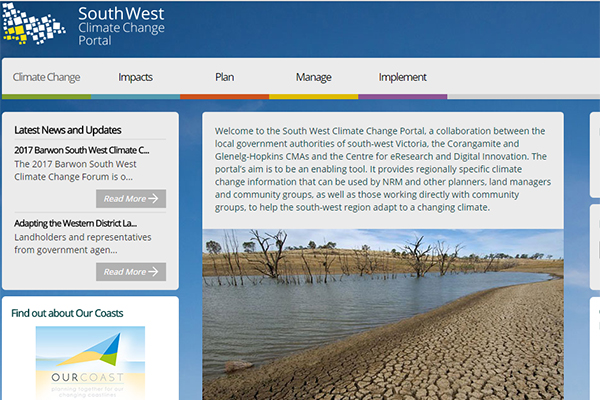Click Read More under 2017 Barwon forum news
This screenshot has width=600, height=400.
coord(131,199)
